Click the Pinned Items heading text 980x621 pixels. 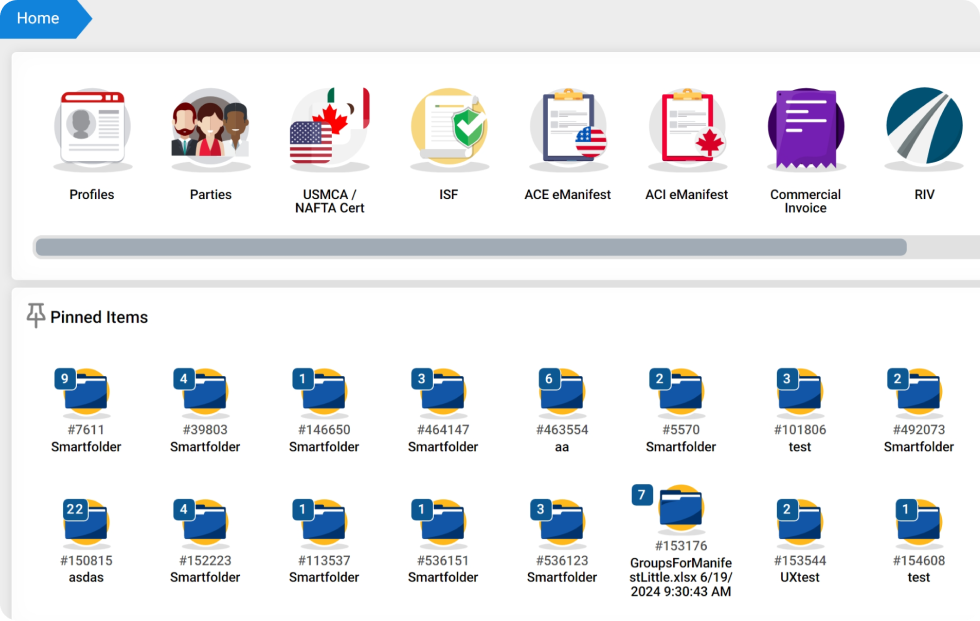99,317
